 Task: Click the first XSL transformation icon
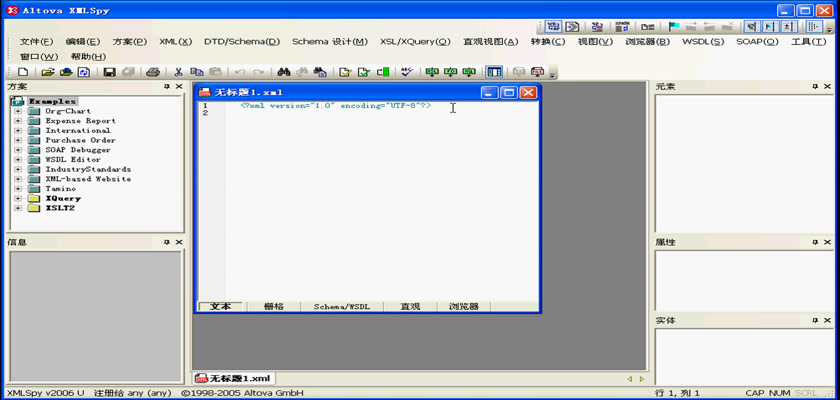(x=432, y=72)
